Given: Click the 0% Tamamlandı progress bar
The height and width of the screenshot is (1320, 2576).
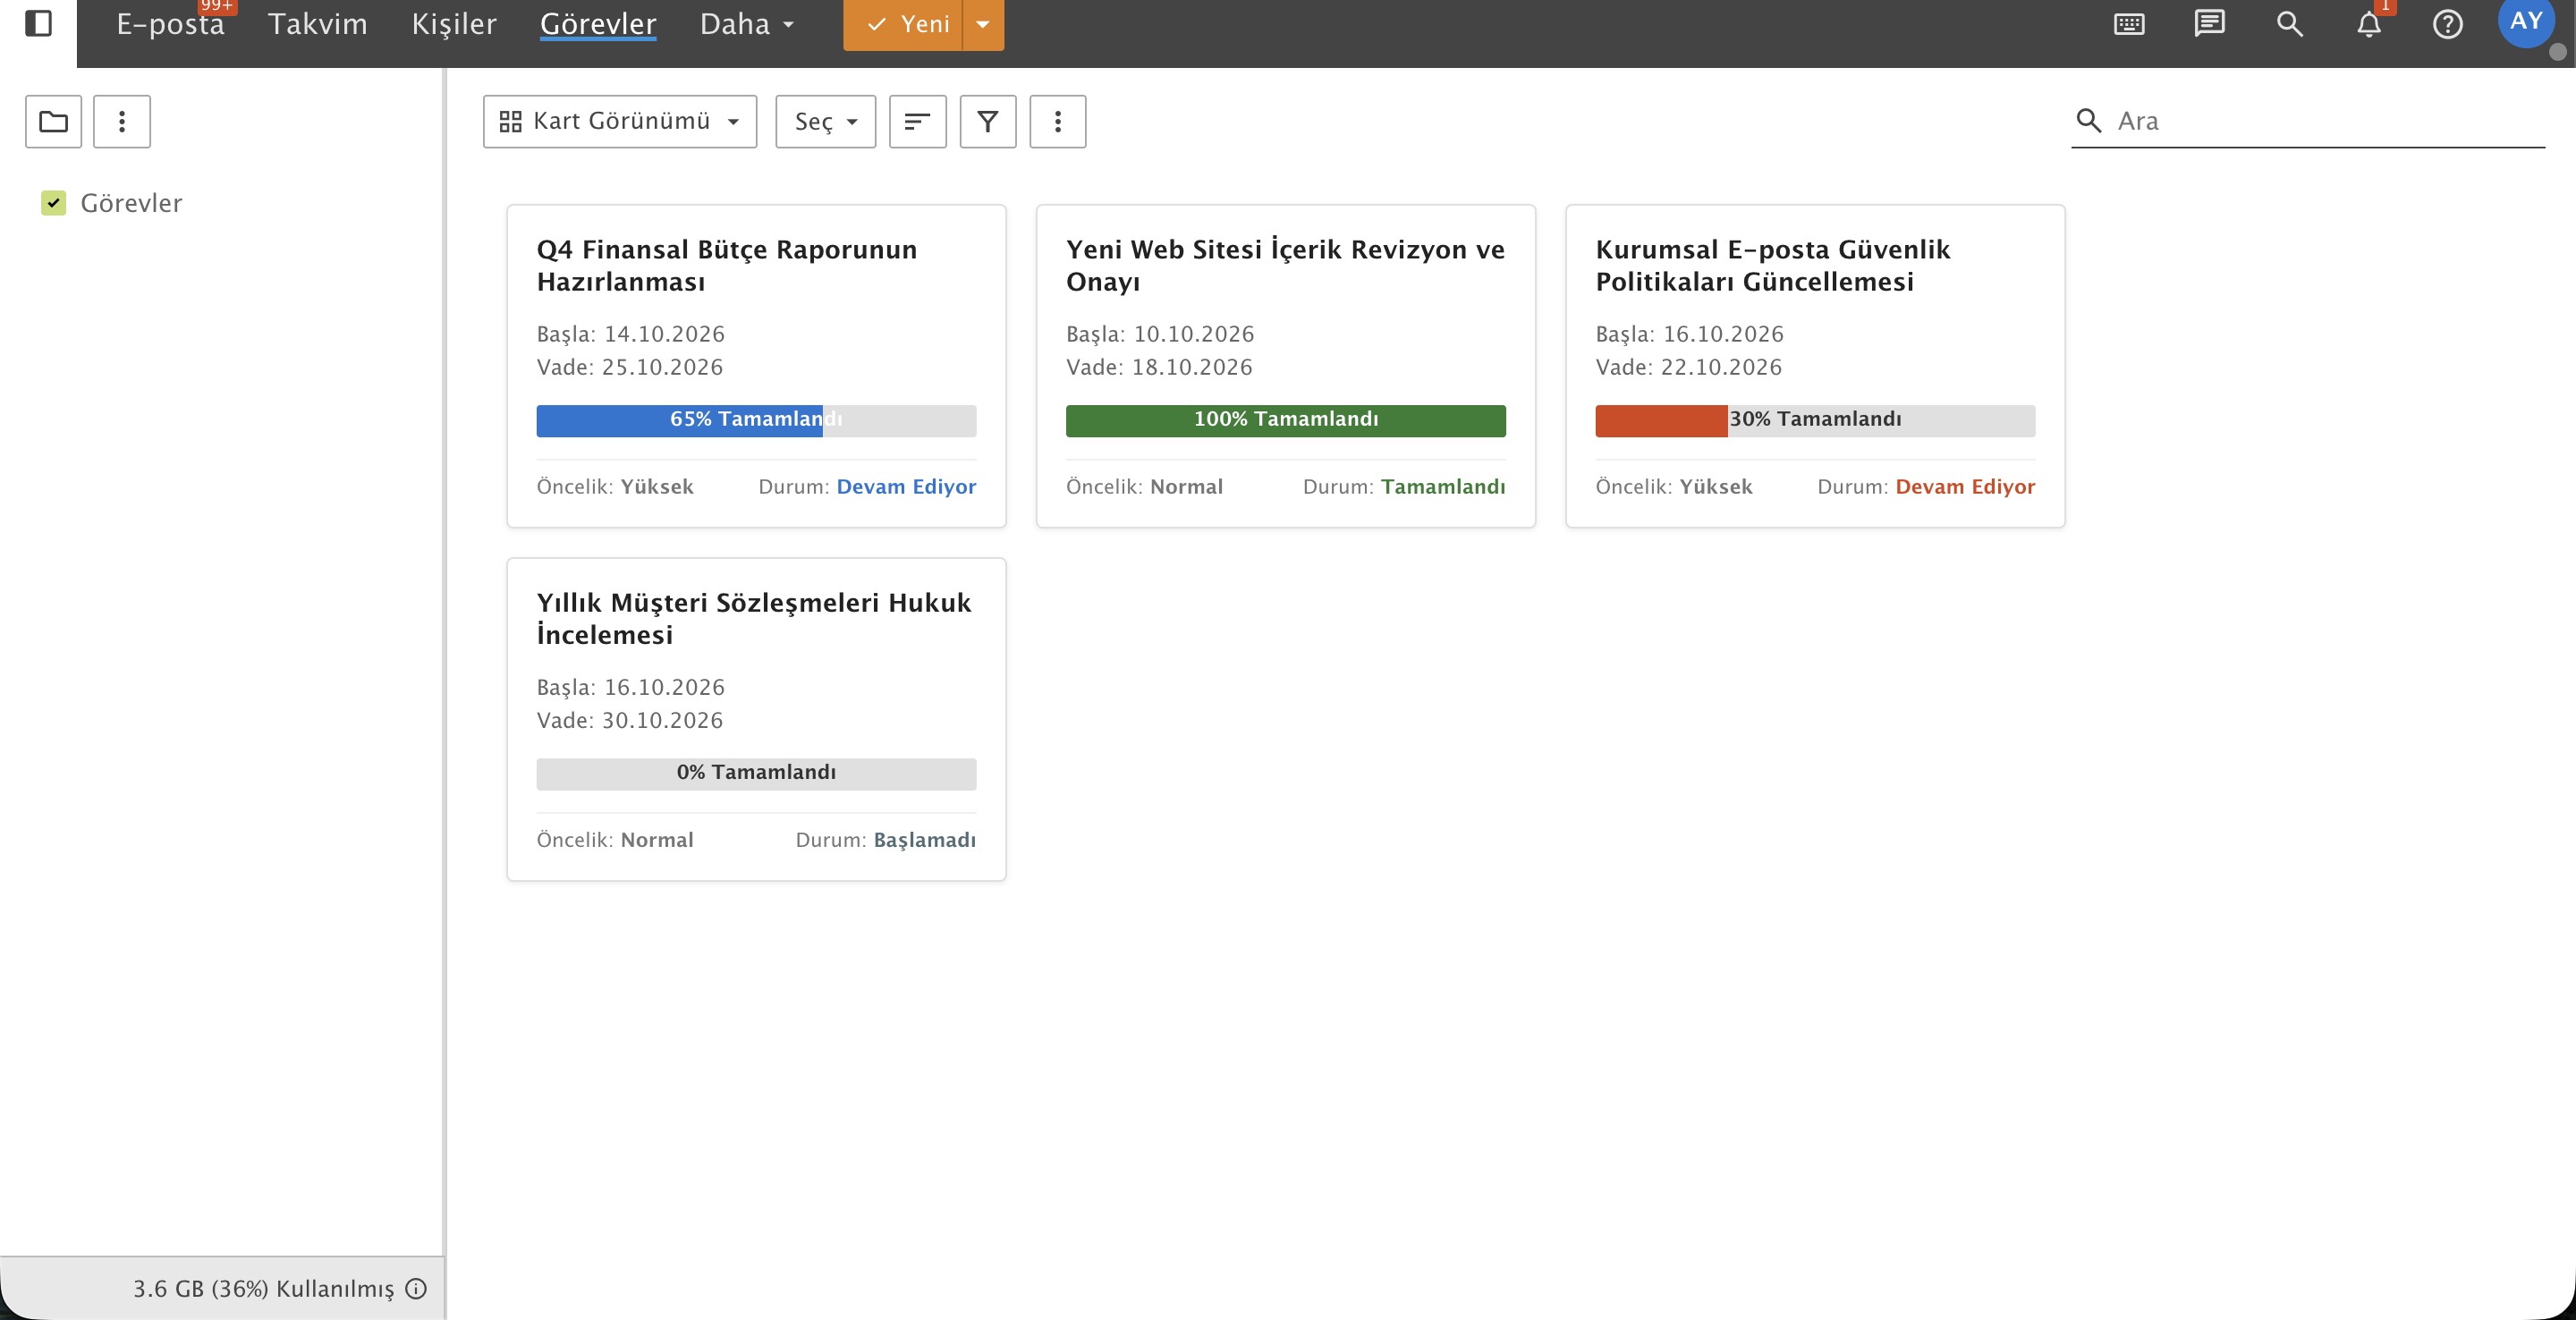Looking at the screenshot, I should click(x=756, y=773).
